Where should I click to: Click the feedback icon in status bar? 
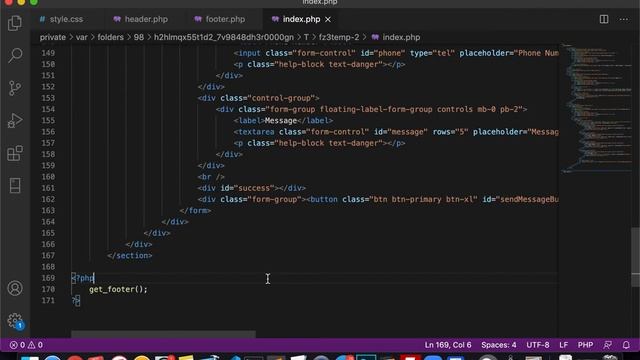pyautogui.click(x=607, y=345)
